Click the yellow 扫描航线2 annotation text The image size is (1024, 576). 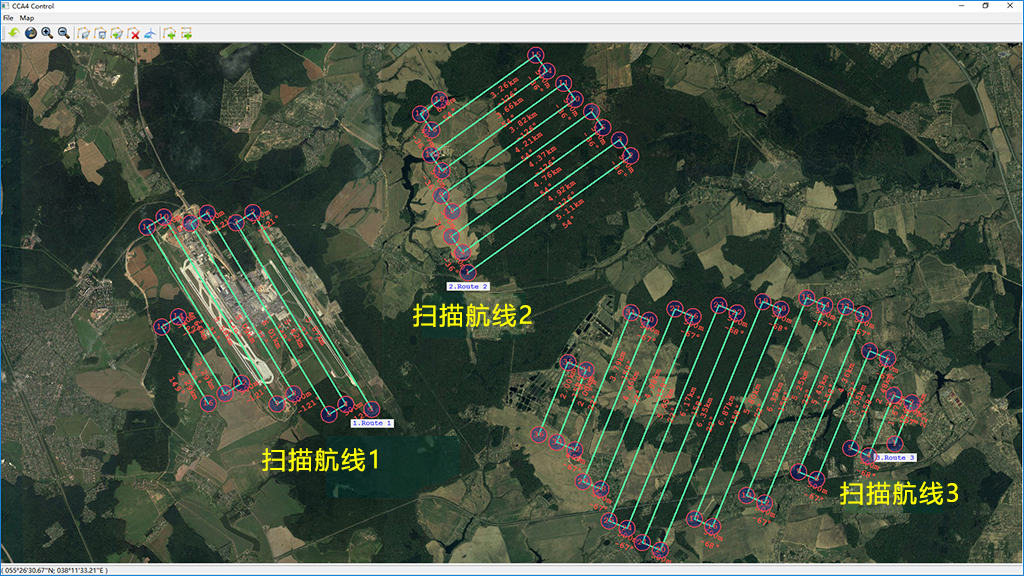(472, 316)
